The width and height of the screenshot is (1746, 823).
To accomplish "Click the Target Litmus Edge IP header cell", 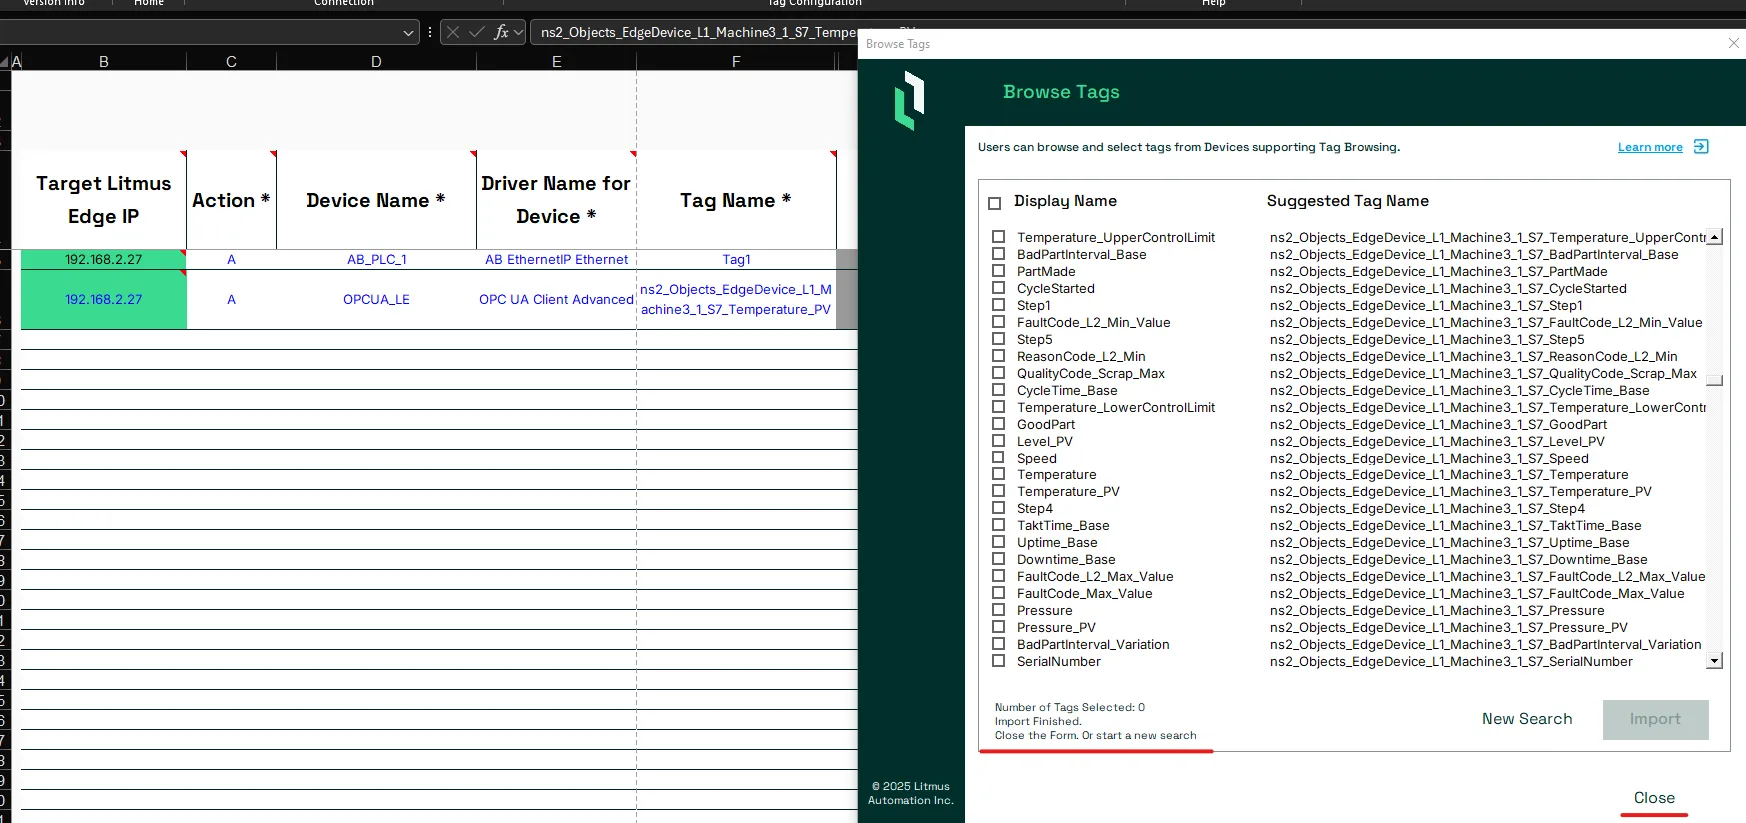I will click(x=104, y=200).
